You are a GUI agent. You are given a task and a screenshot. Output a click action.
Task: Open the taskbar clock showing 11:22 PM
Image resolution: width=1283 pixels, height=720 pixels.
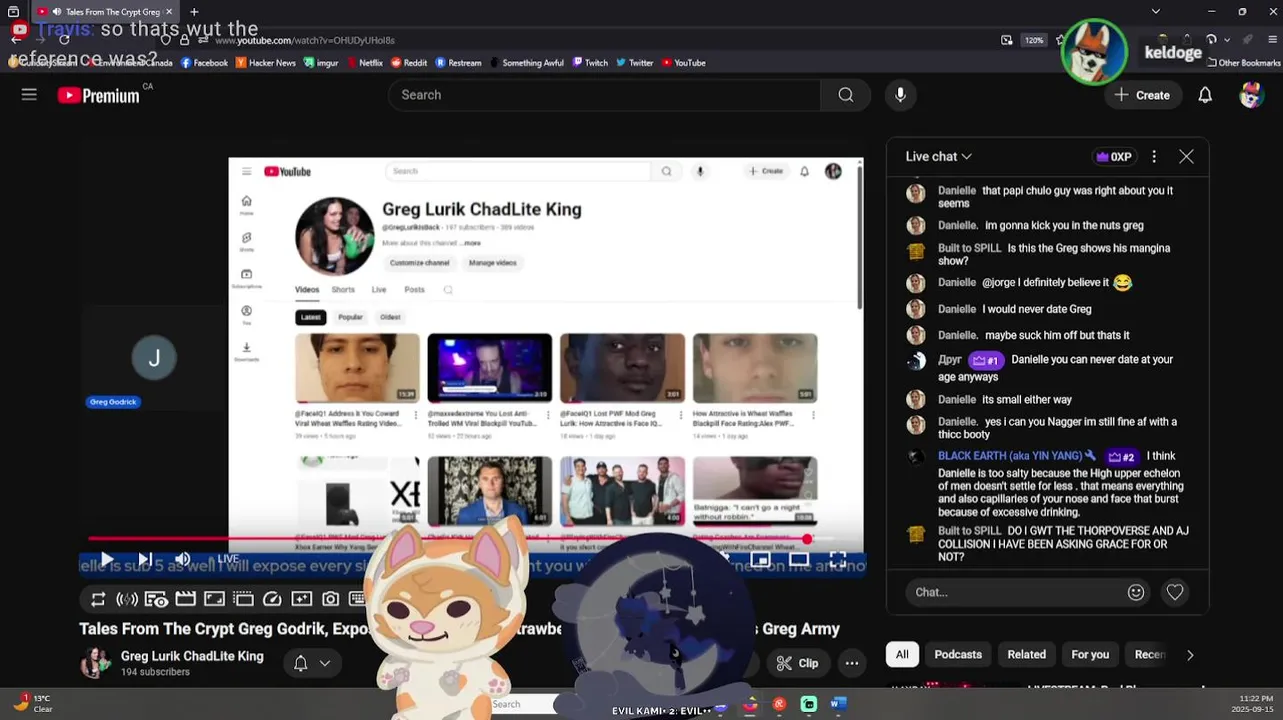[x=1255, y=703]
